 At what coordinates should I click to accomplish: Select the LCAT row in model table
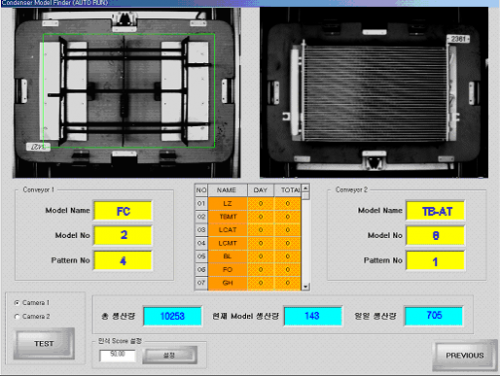click(248, 230)
